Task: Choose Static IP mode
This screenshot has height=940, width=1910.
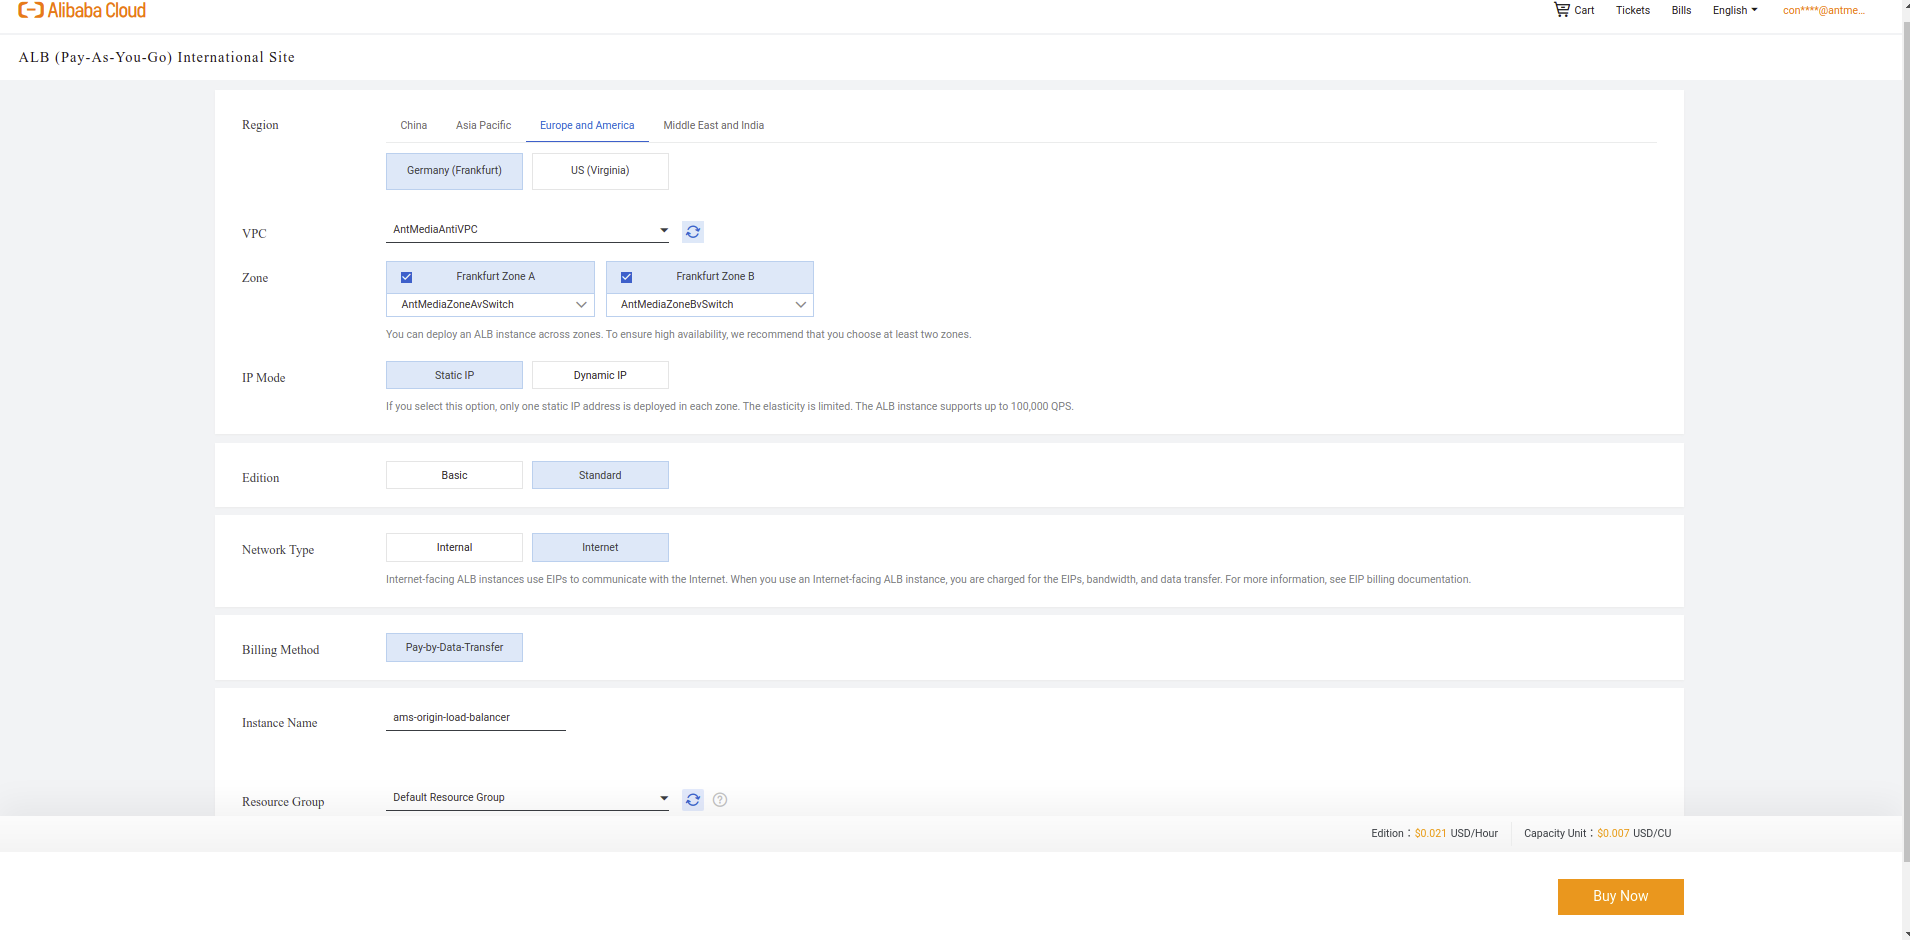Action: point(454,375)
